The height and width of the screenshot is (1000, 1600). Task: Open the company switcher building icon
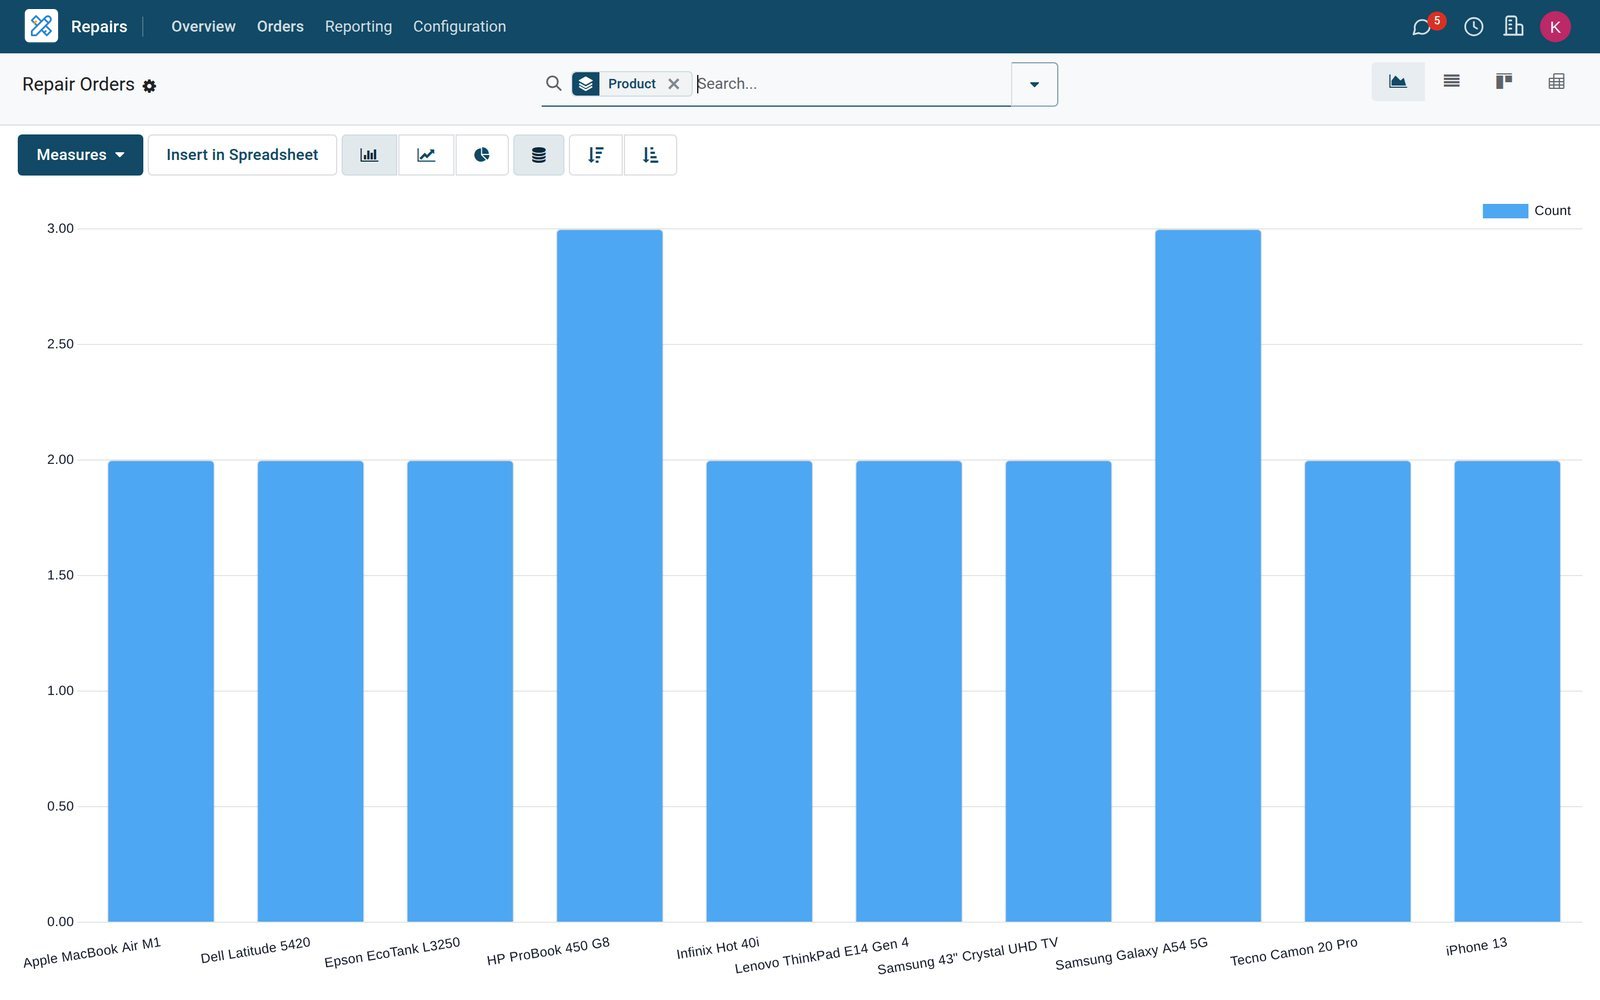tap(1513, 26)
